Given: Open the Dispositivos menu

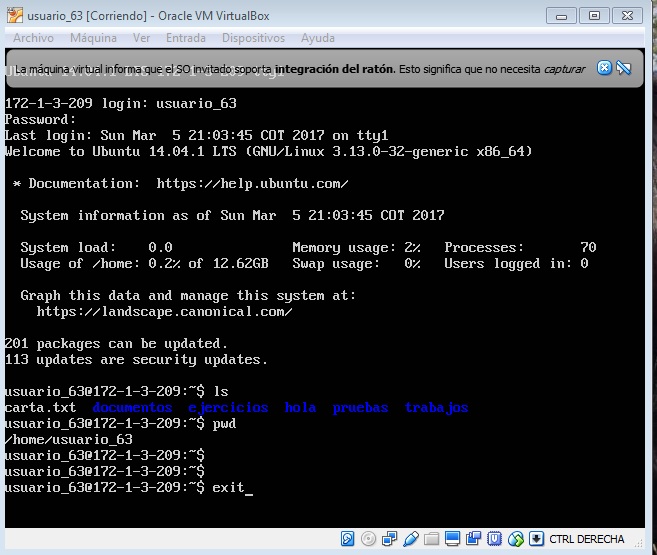Looking at the screenshot, I should point(253,38).
